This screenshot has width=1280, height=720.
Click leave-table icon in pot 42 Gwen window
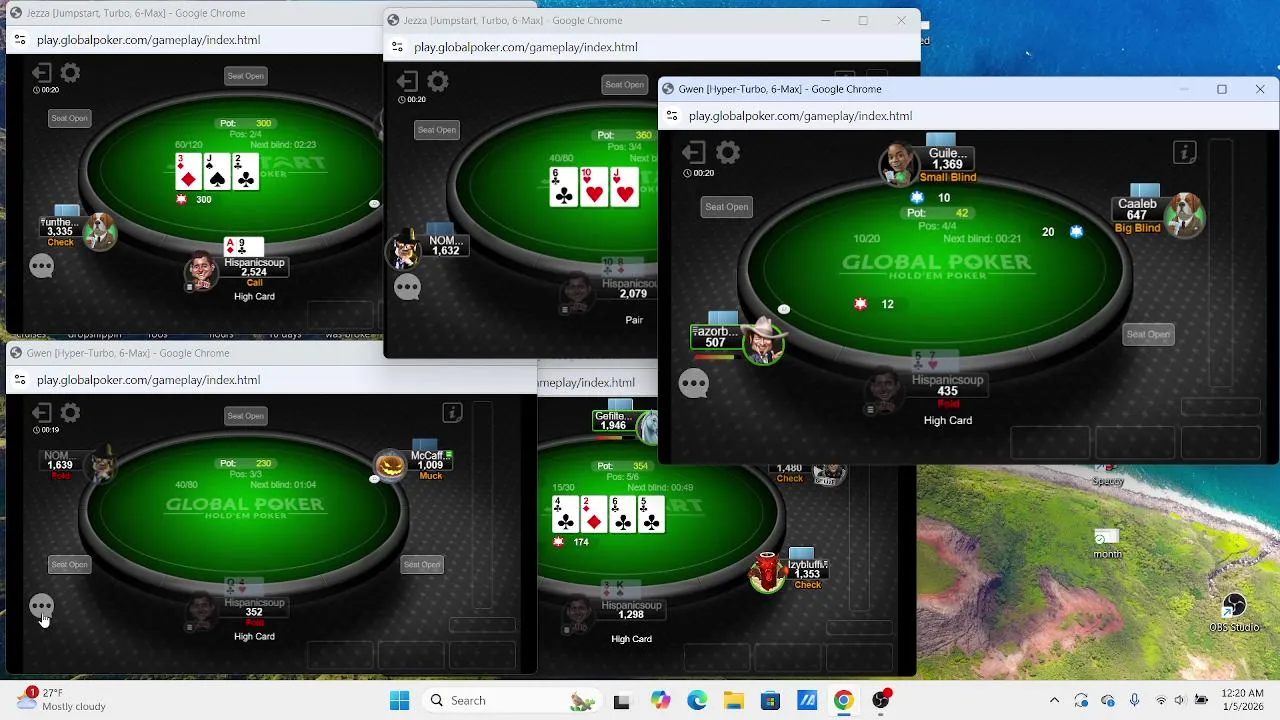click(x=694, y=153)
